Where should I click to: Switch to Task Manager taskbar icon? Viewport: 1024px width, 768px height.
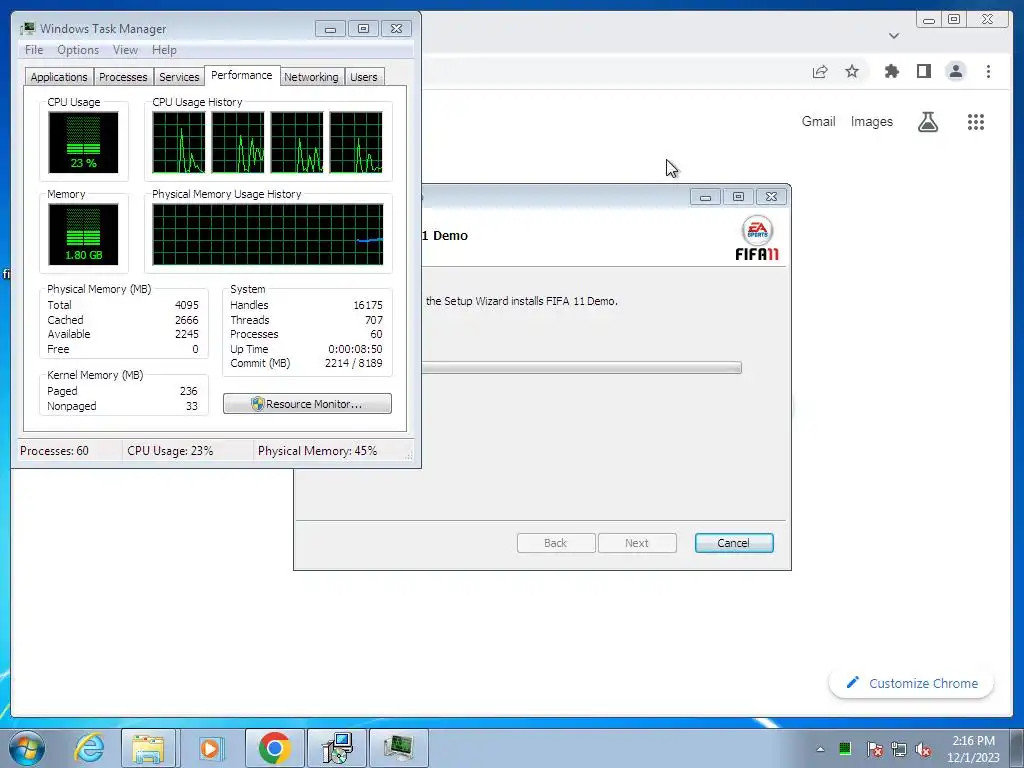coord(398,748)
